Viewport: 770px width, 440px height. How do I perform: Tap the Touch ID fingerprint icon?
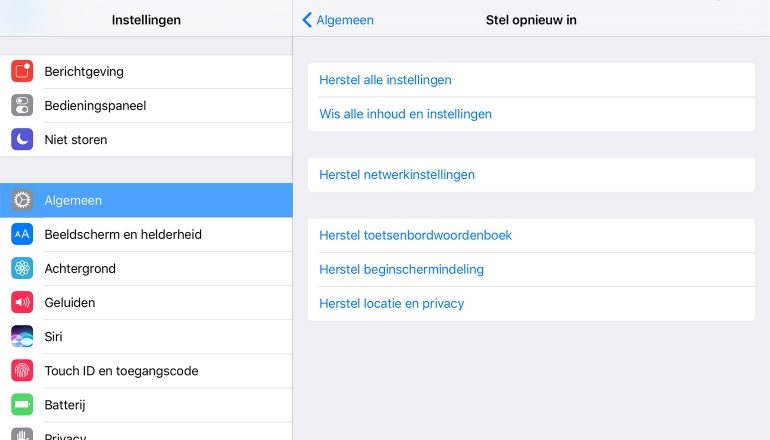click(x=22, y=370)
